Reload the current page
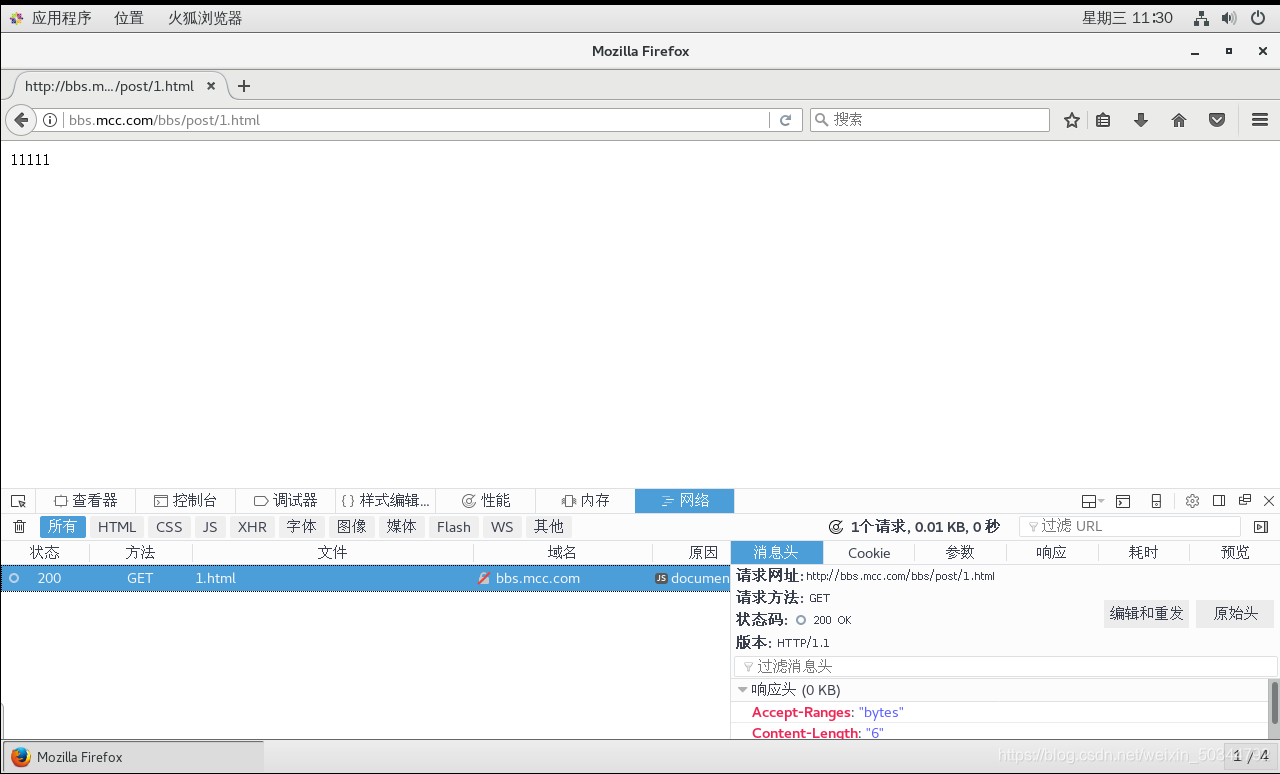1280x774 pixels. click(x=785, y=120)
